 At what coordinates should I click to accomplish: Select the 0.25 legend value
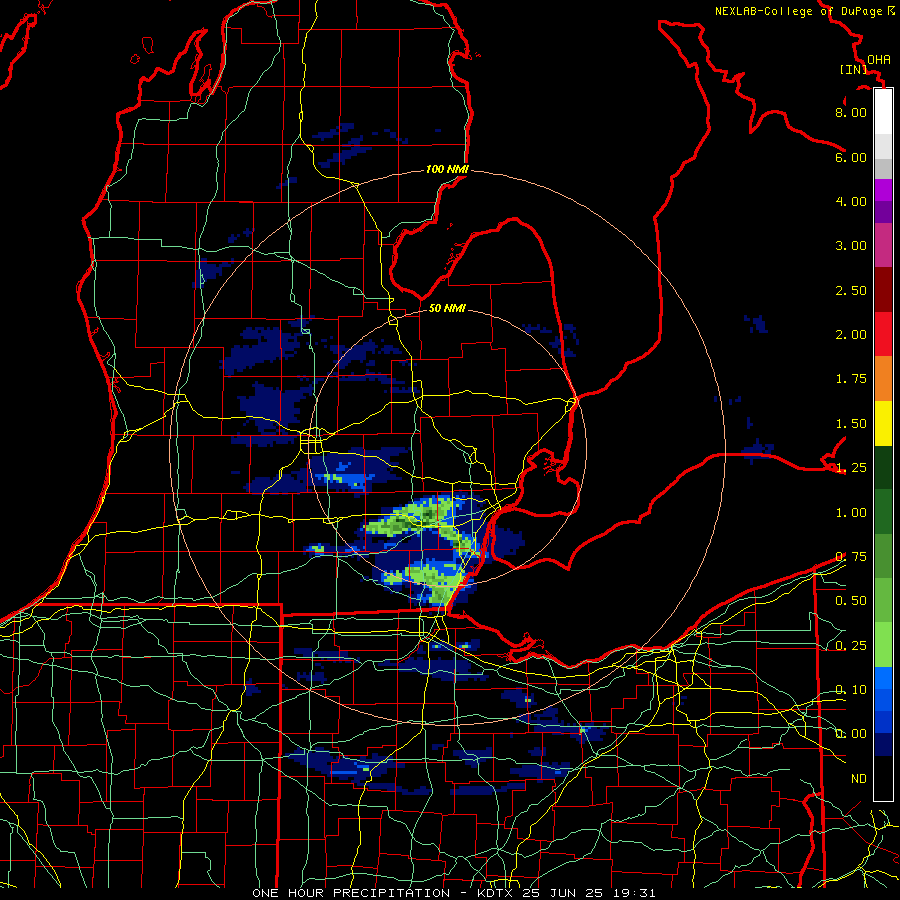(x=851, y=646)
